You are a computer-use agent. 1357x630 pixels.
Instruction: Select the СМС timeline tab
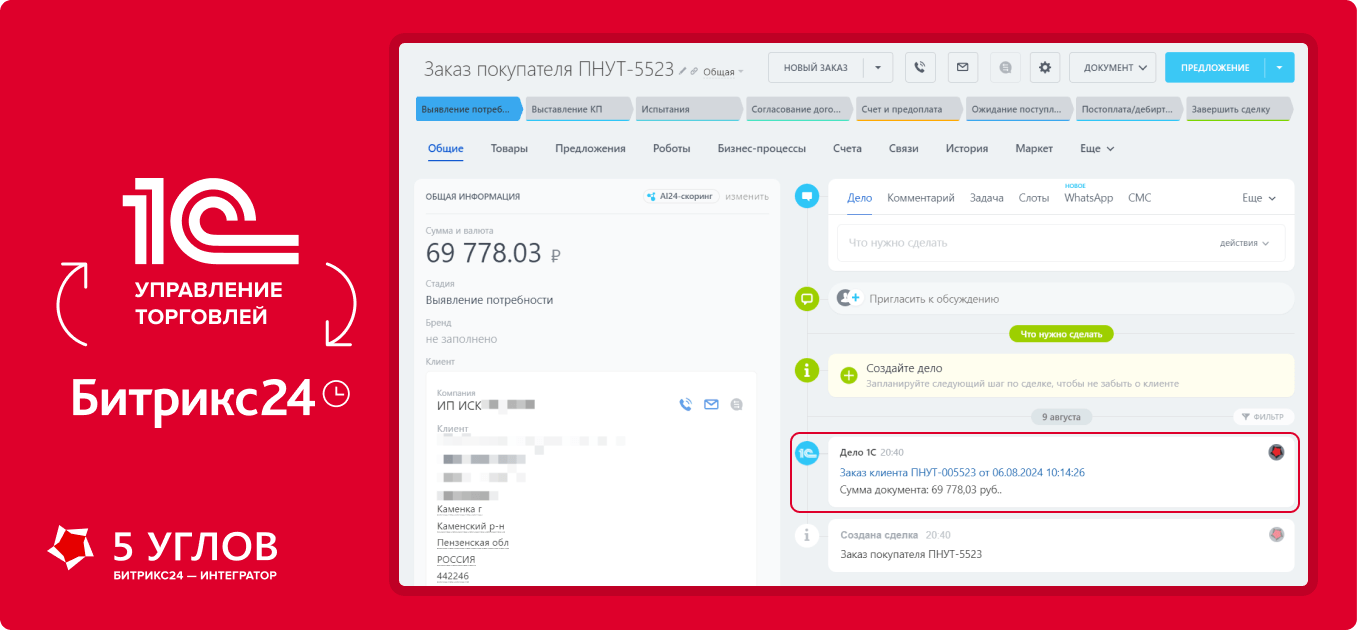(1139, 198)
